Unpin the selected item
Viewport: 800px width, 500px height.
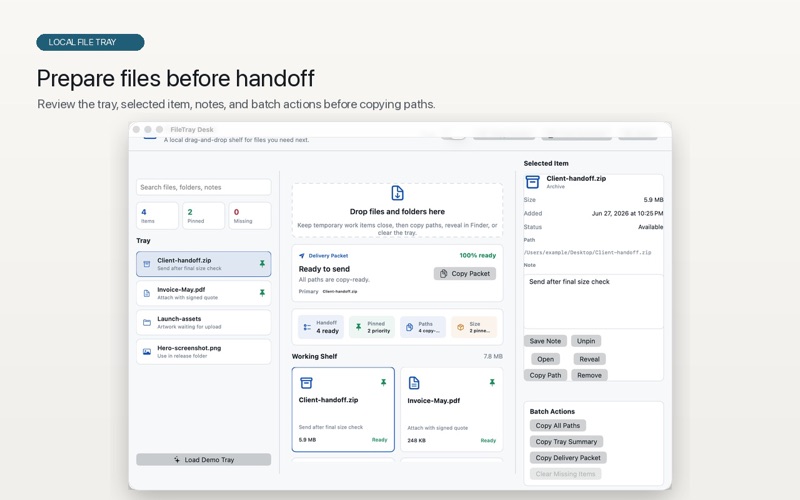(x=586, y=341)
